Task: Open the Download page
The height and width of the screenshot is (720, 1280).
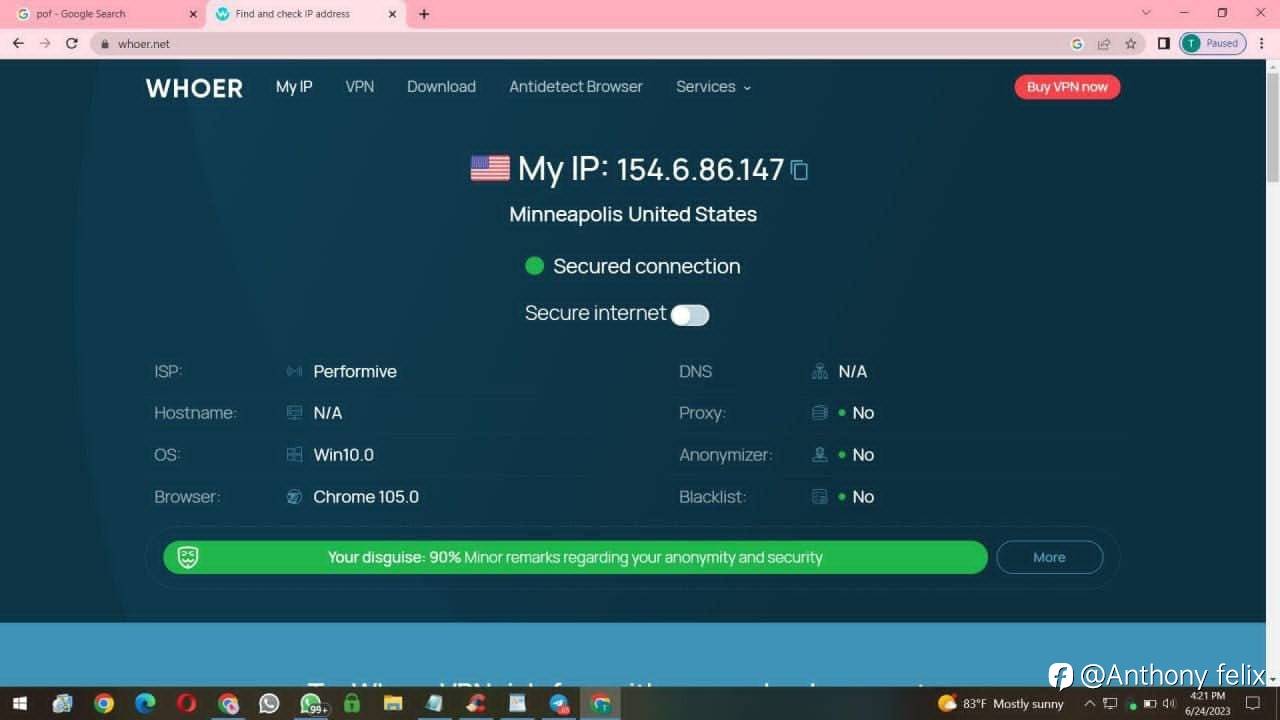Action: [441, 87]
